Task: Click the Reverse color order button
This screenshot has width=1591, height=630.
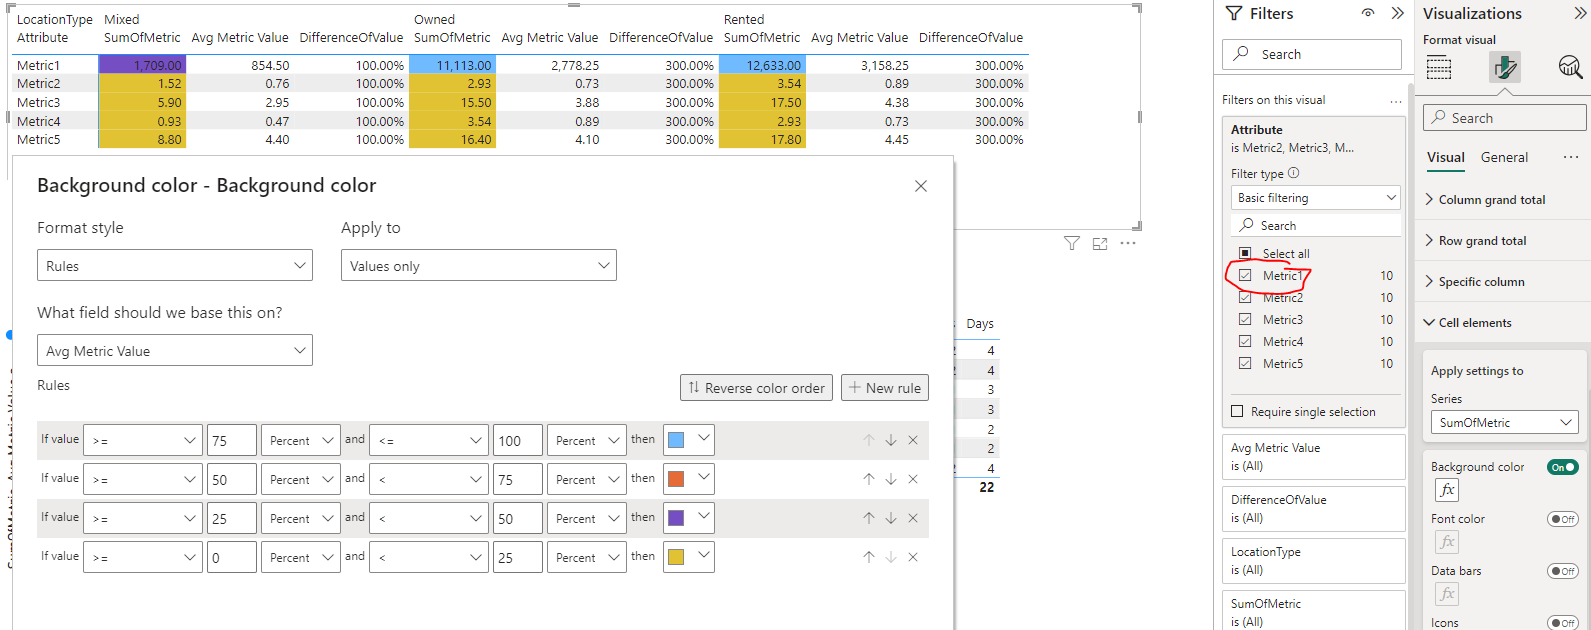Action: [x=757, y=388]
